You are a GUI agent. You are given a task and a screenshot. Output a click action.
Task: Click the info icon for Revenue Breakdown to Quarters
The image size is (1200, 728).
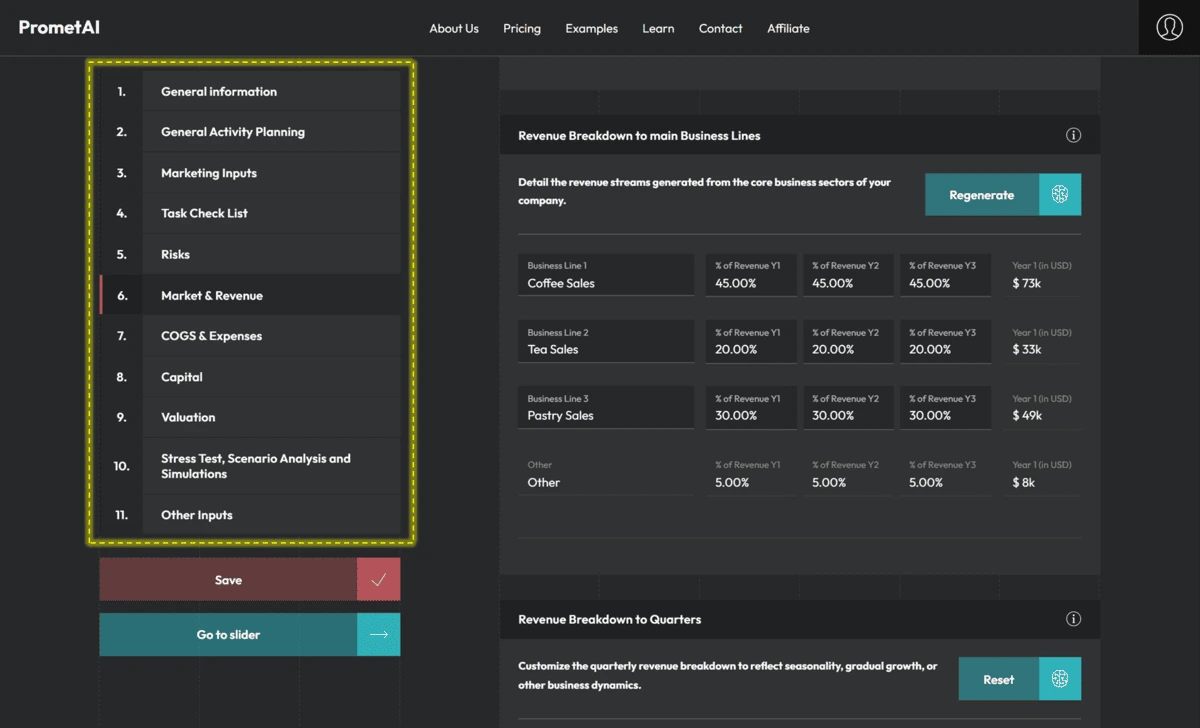point(1073,619)
